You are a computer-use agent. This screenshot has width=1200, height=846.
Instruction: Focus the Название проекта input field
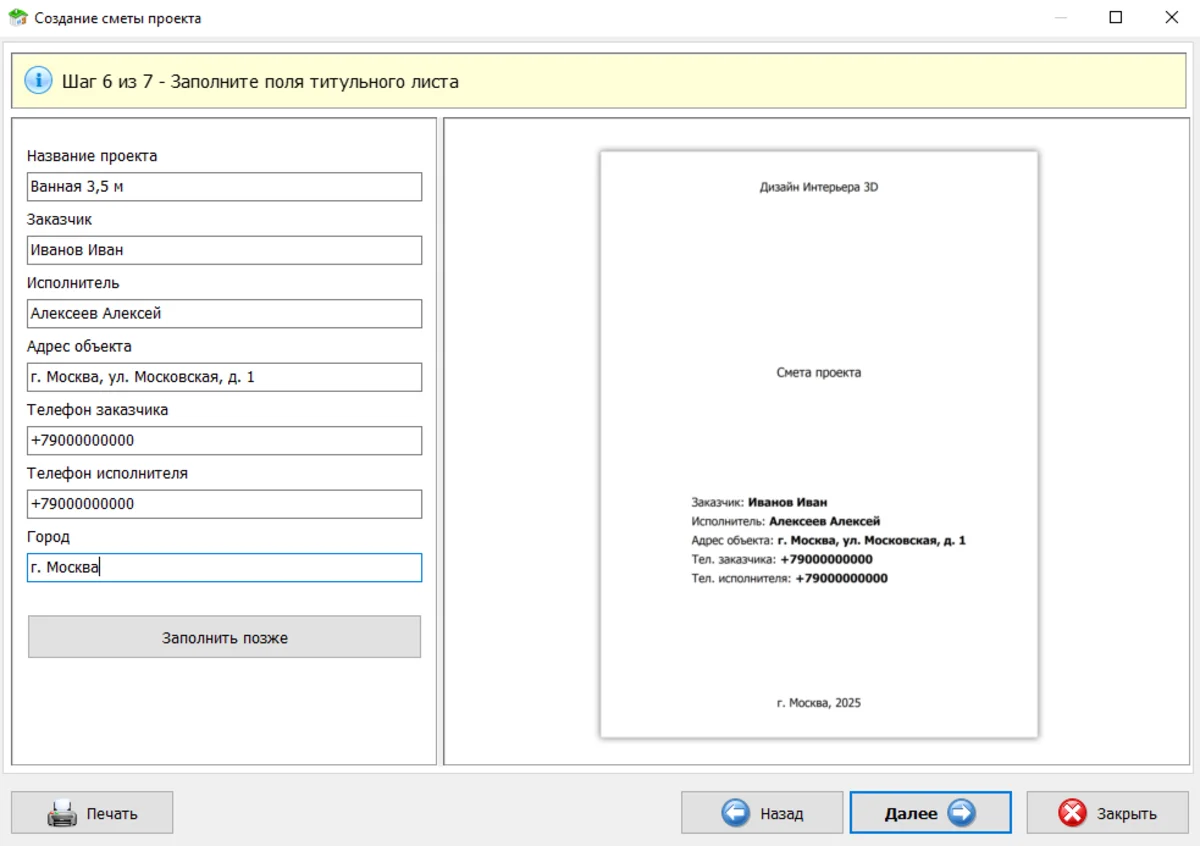[224, 187]
